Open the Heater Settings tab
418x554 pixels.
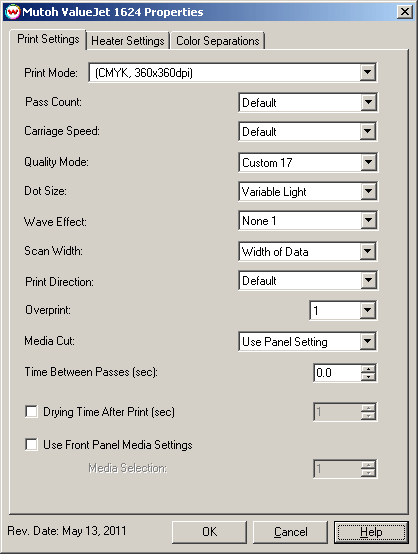(128, 41)
